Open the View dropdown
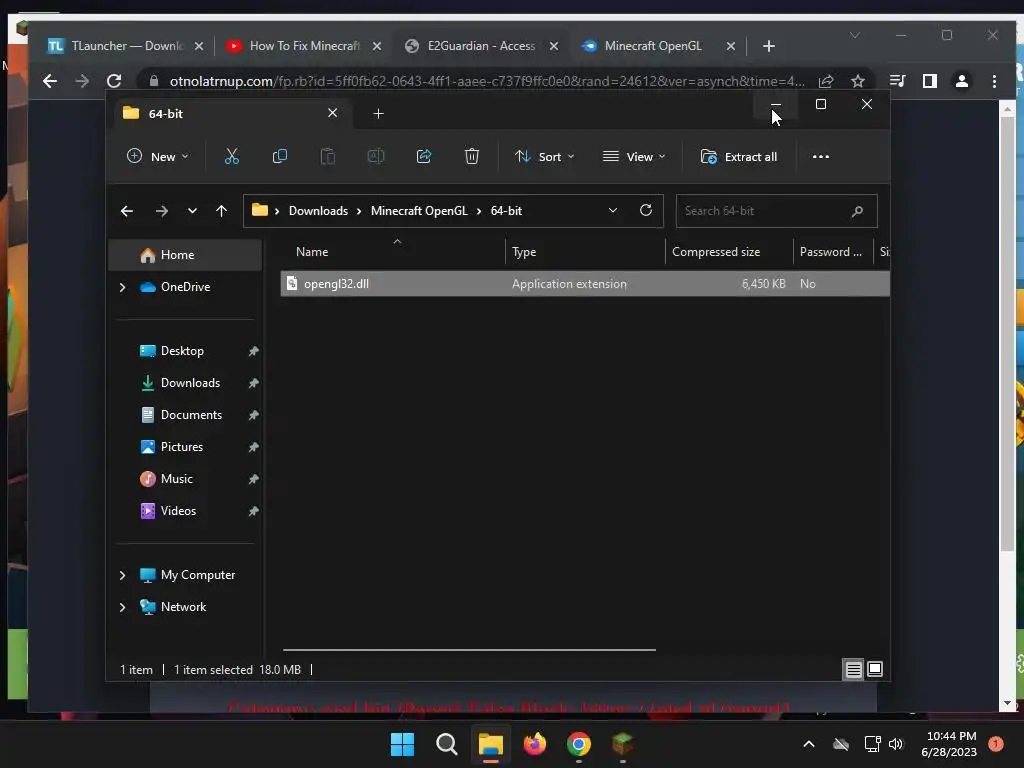Image resolution: width=1024 pixels, height=768 pixels. pos(634,157)
